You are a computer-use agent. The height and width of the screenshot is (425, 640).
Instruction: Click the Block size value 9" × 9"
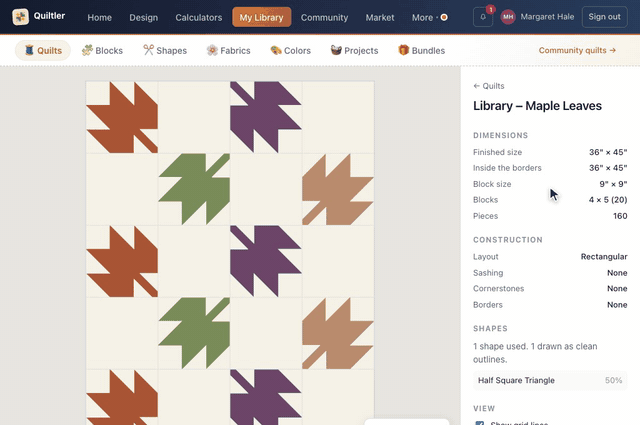pyautogui.click(x=613, y=184)
